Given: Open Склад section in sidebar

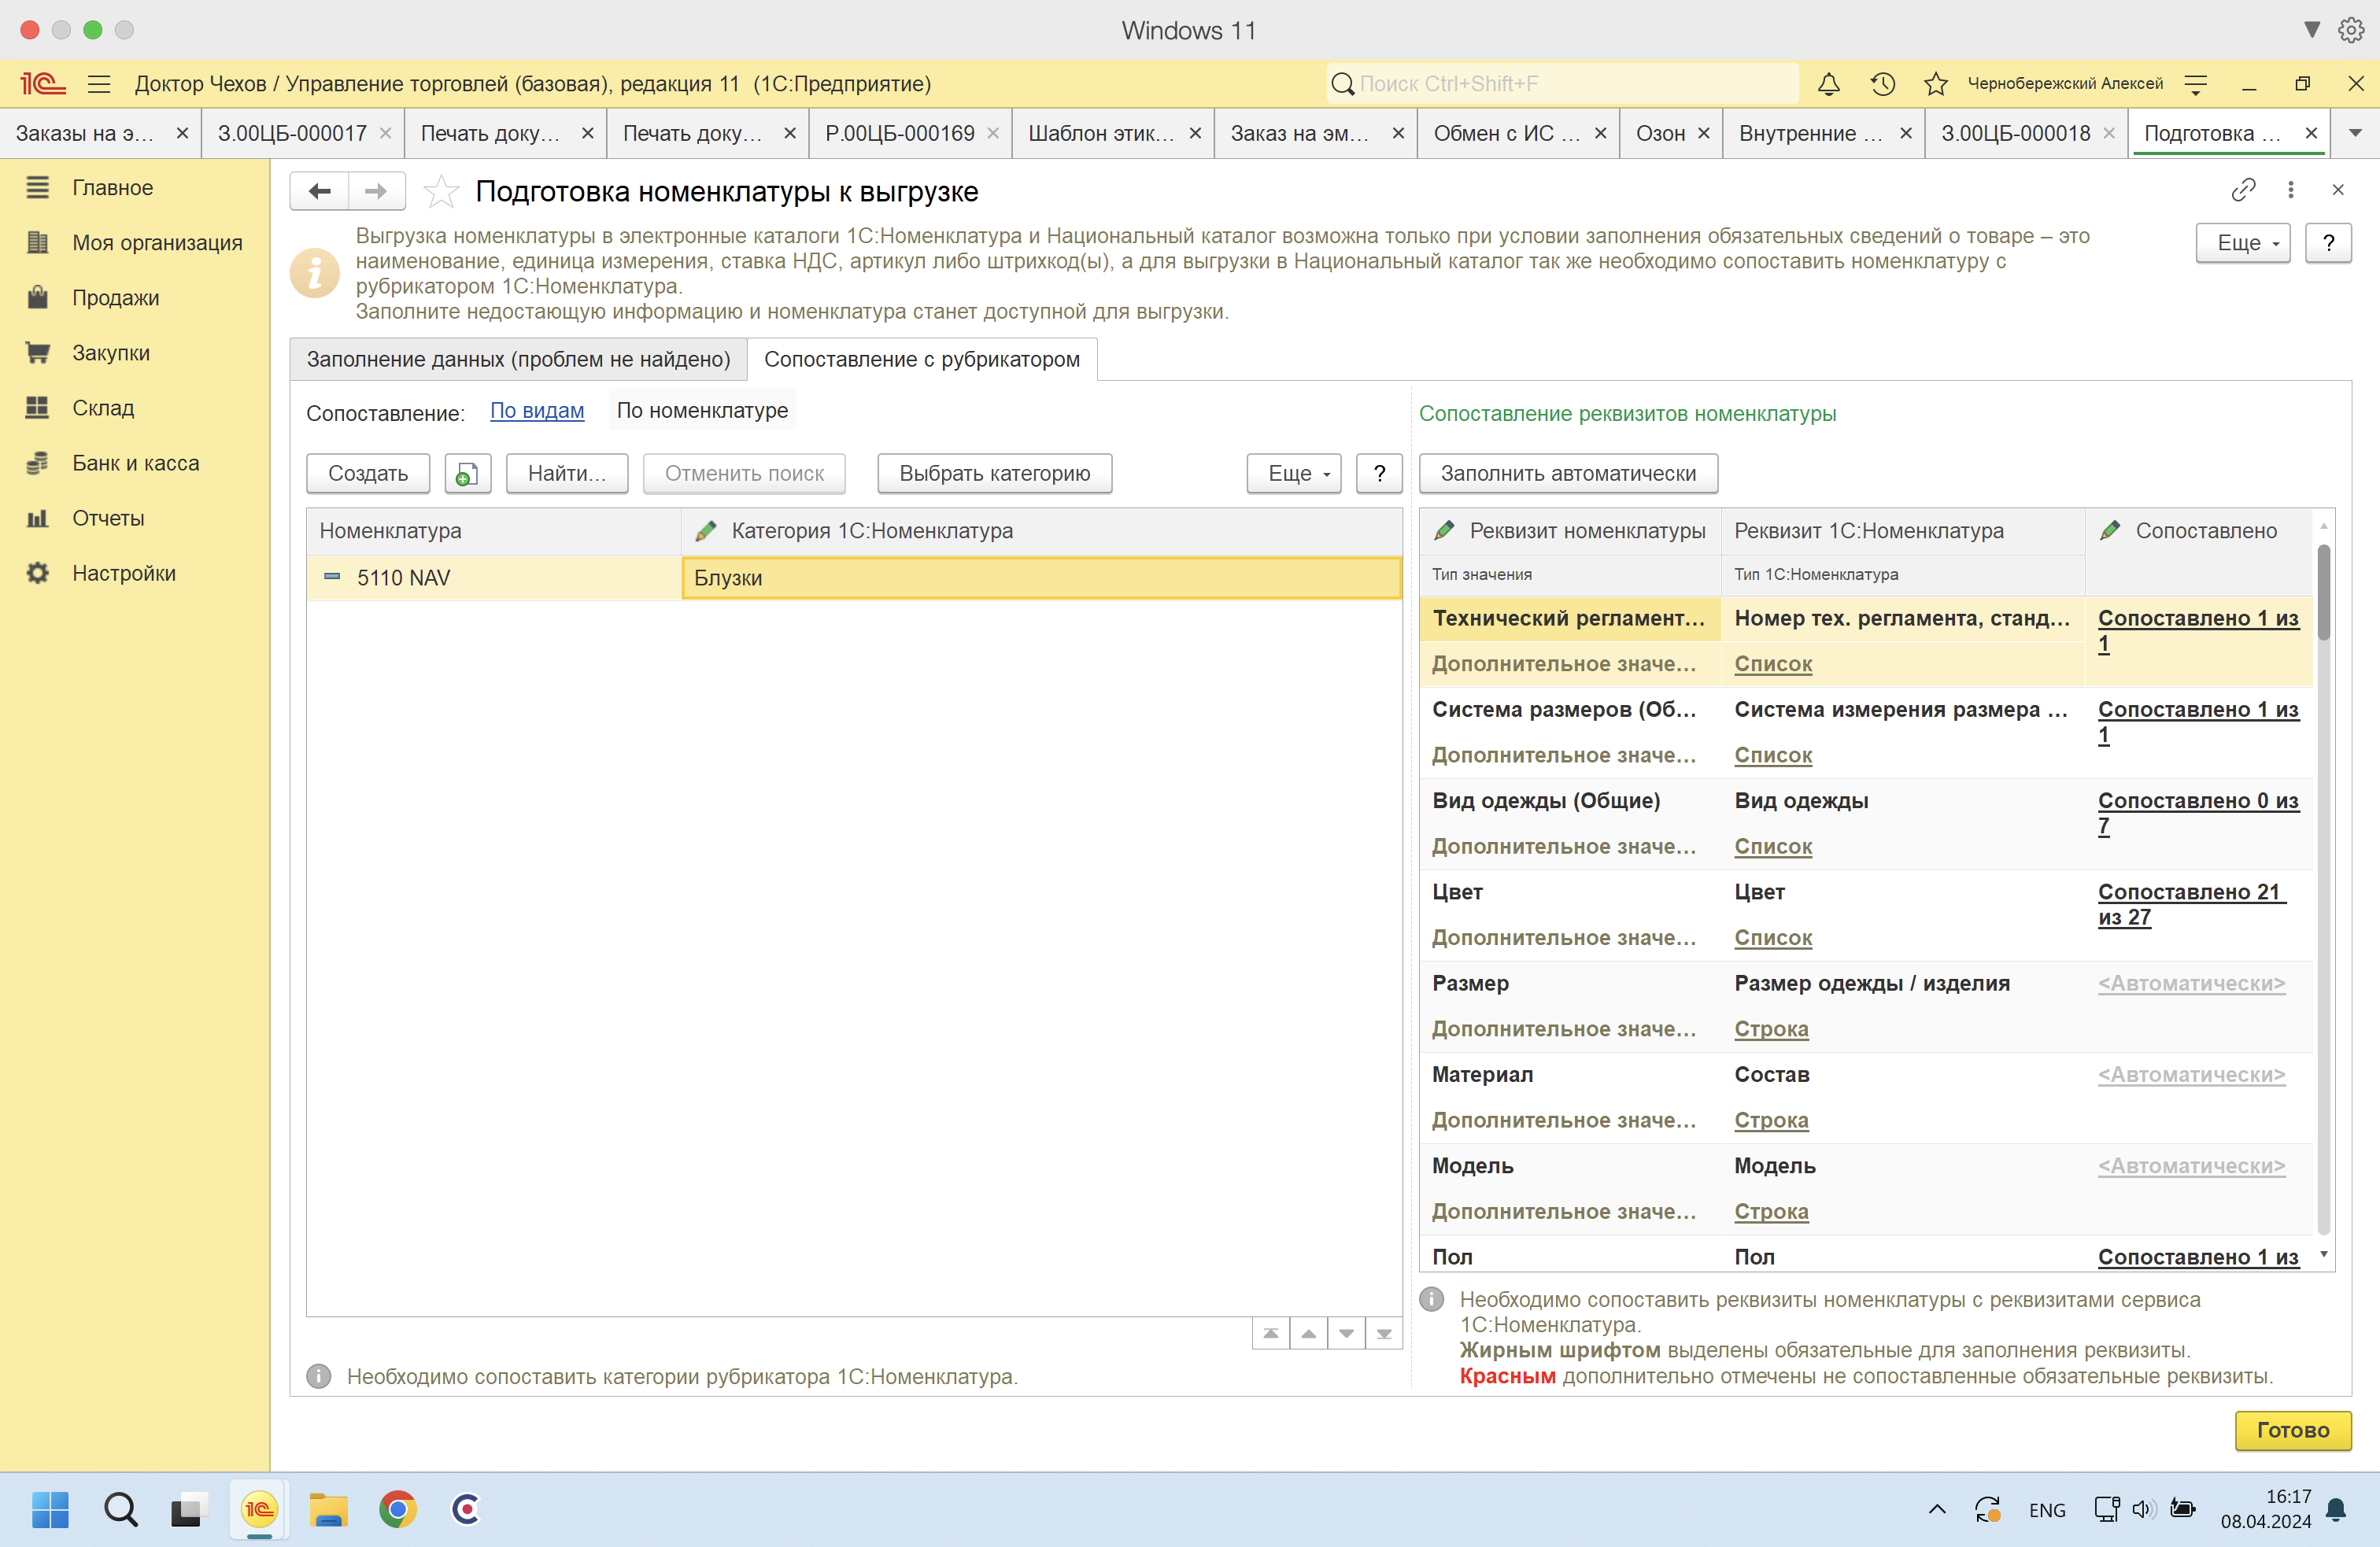Looking at the screenshot, I should tap(102, 408).
